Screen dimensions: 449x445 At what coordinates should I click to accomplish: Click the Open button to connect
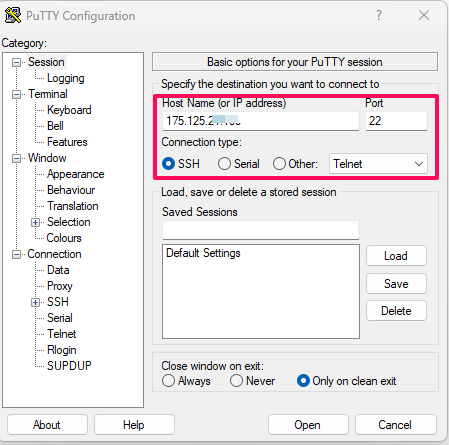308,425
